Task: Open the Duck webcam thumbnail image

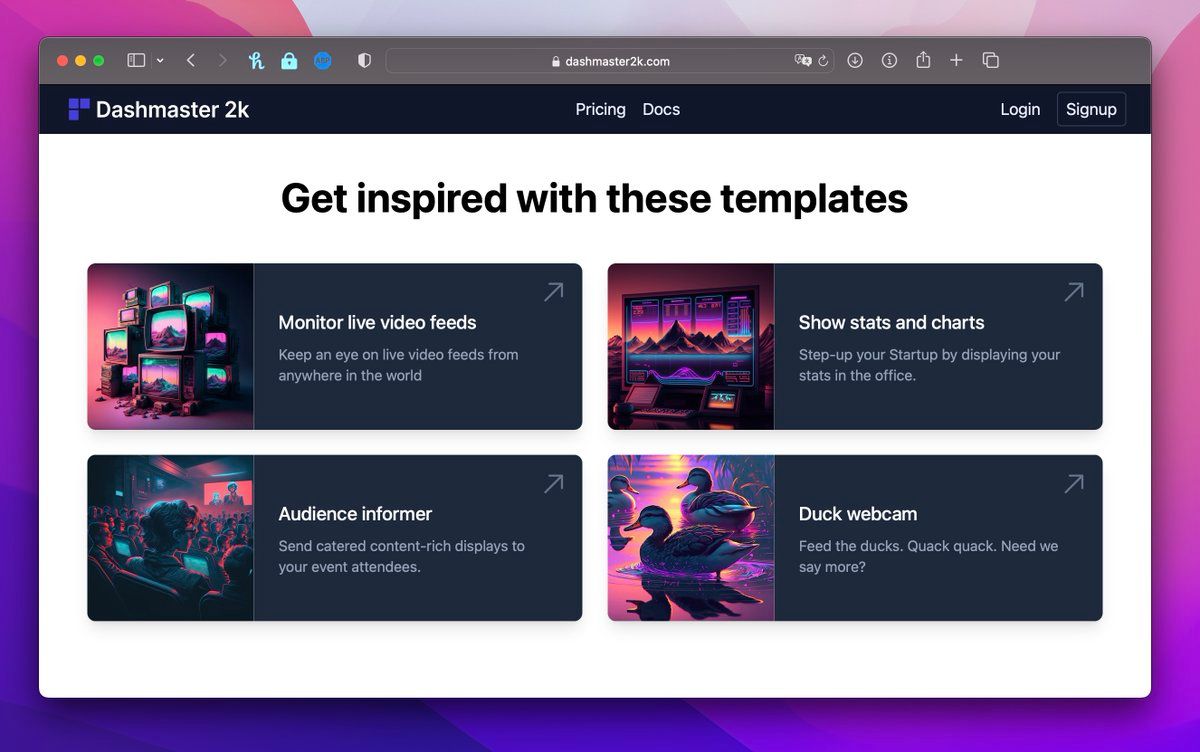Action: 691,538
